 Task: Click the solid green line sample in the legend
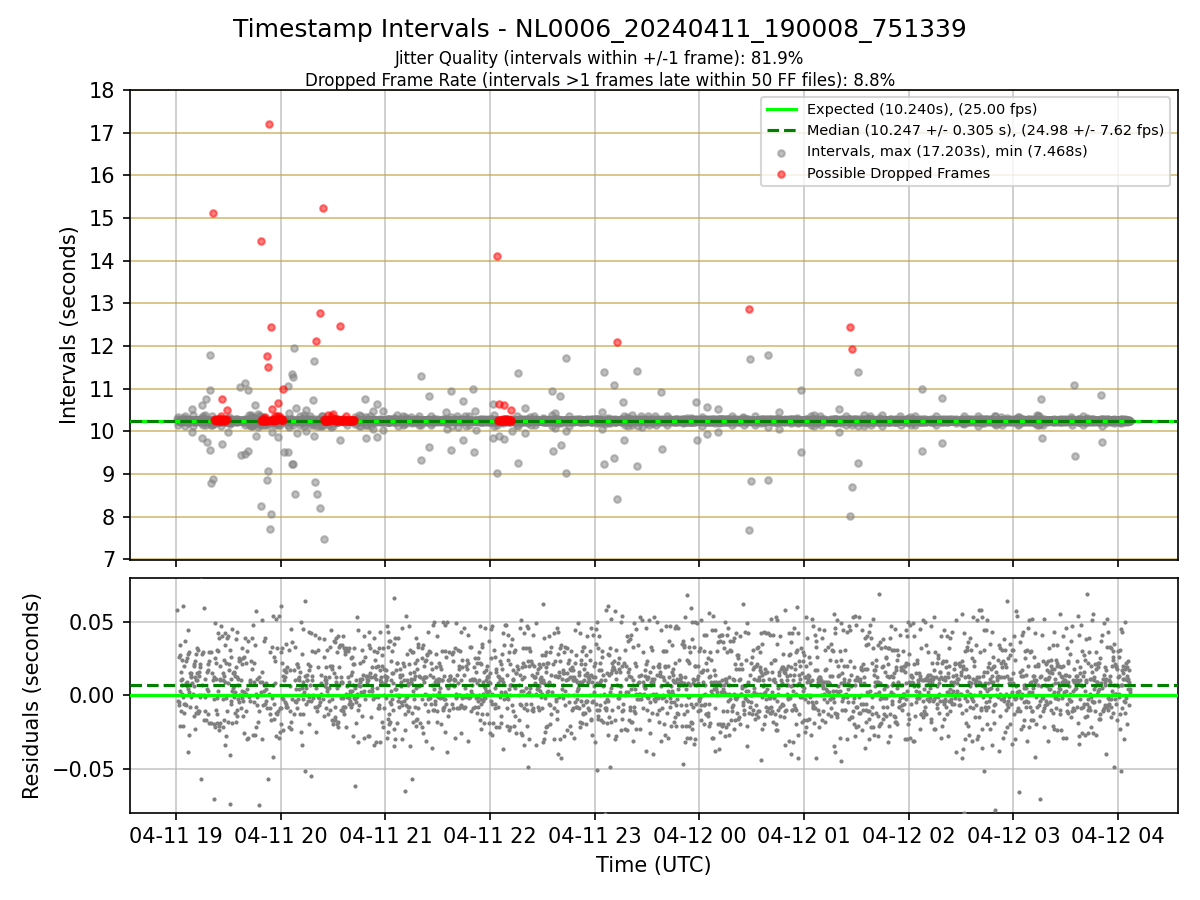pos(782,110)
